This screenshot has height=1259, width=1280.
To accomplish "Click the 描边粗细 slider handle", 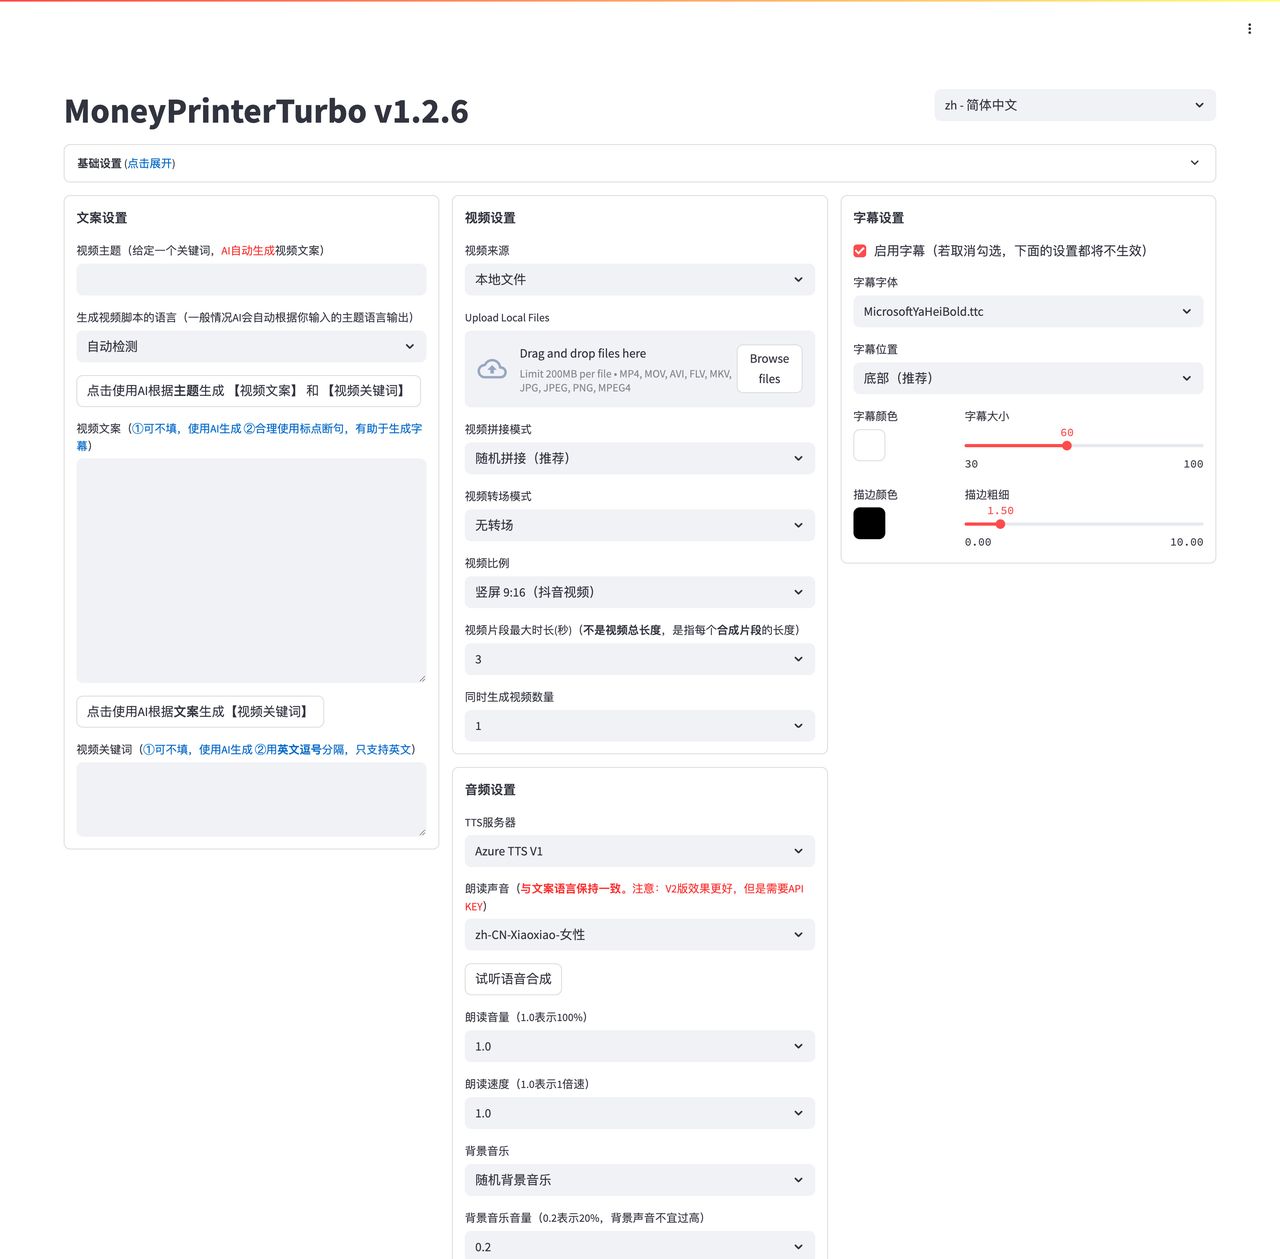I will (1000, 524).
